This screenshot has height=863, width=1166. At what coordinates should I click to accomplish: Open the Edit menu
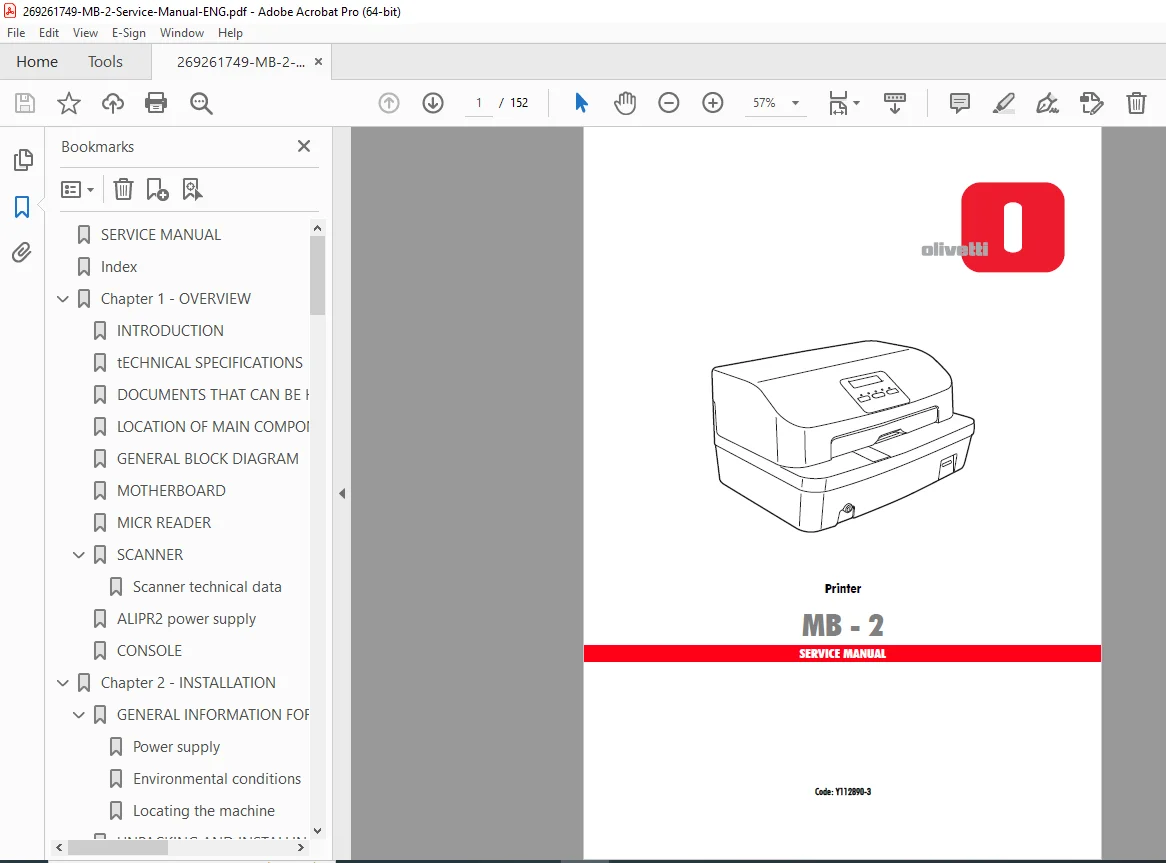coord(49,33)
